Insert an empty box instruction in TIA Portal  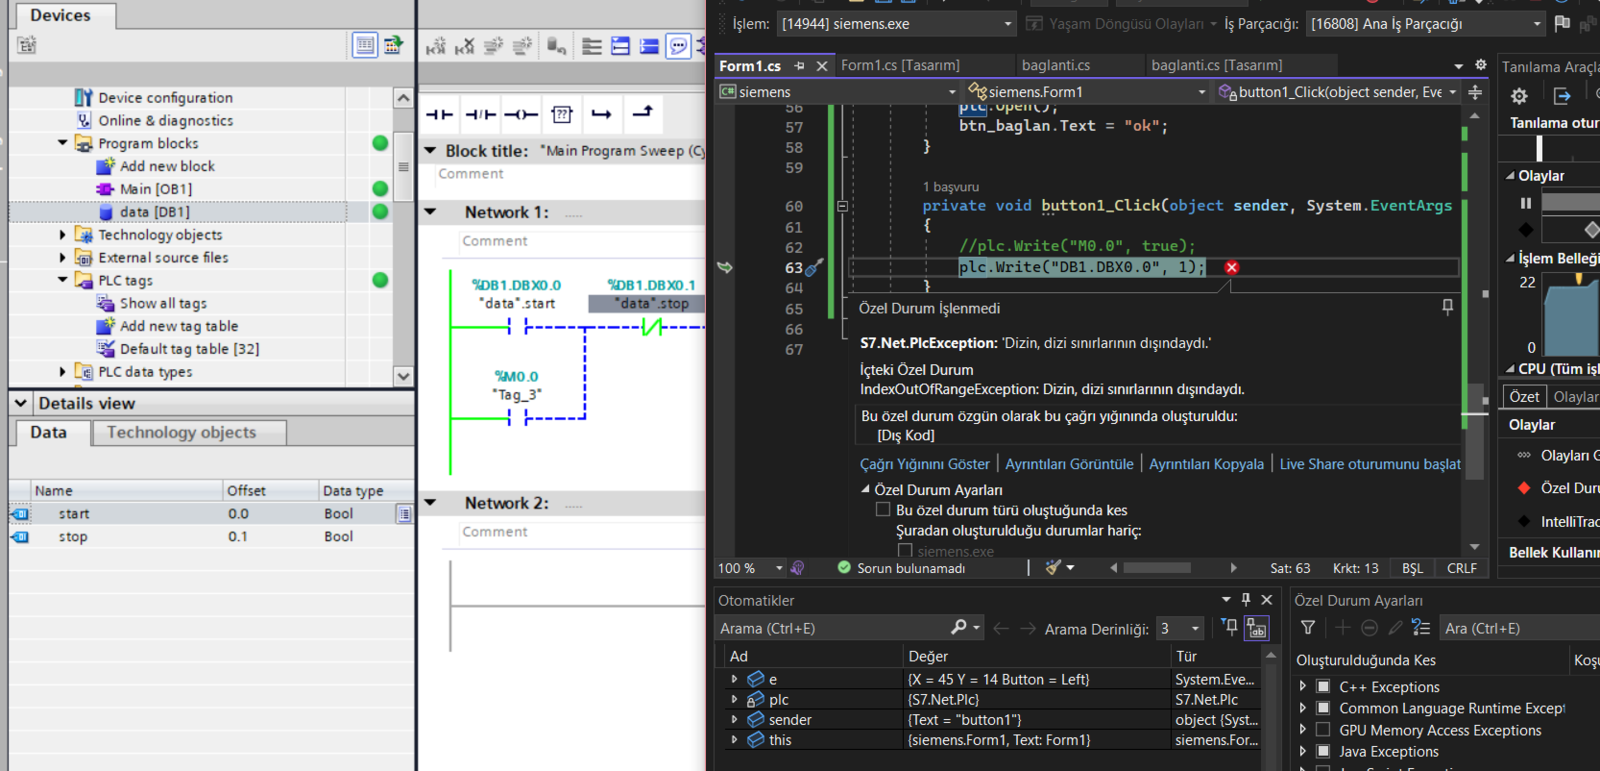(562, 115)
